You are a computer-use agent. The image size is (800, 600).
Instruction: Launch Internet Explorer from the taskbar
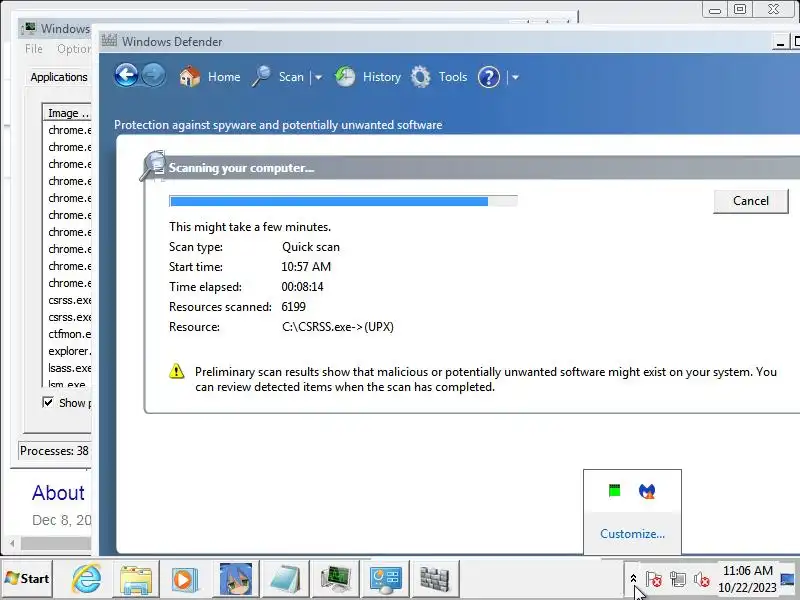(86, 579)
